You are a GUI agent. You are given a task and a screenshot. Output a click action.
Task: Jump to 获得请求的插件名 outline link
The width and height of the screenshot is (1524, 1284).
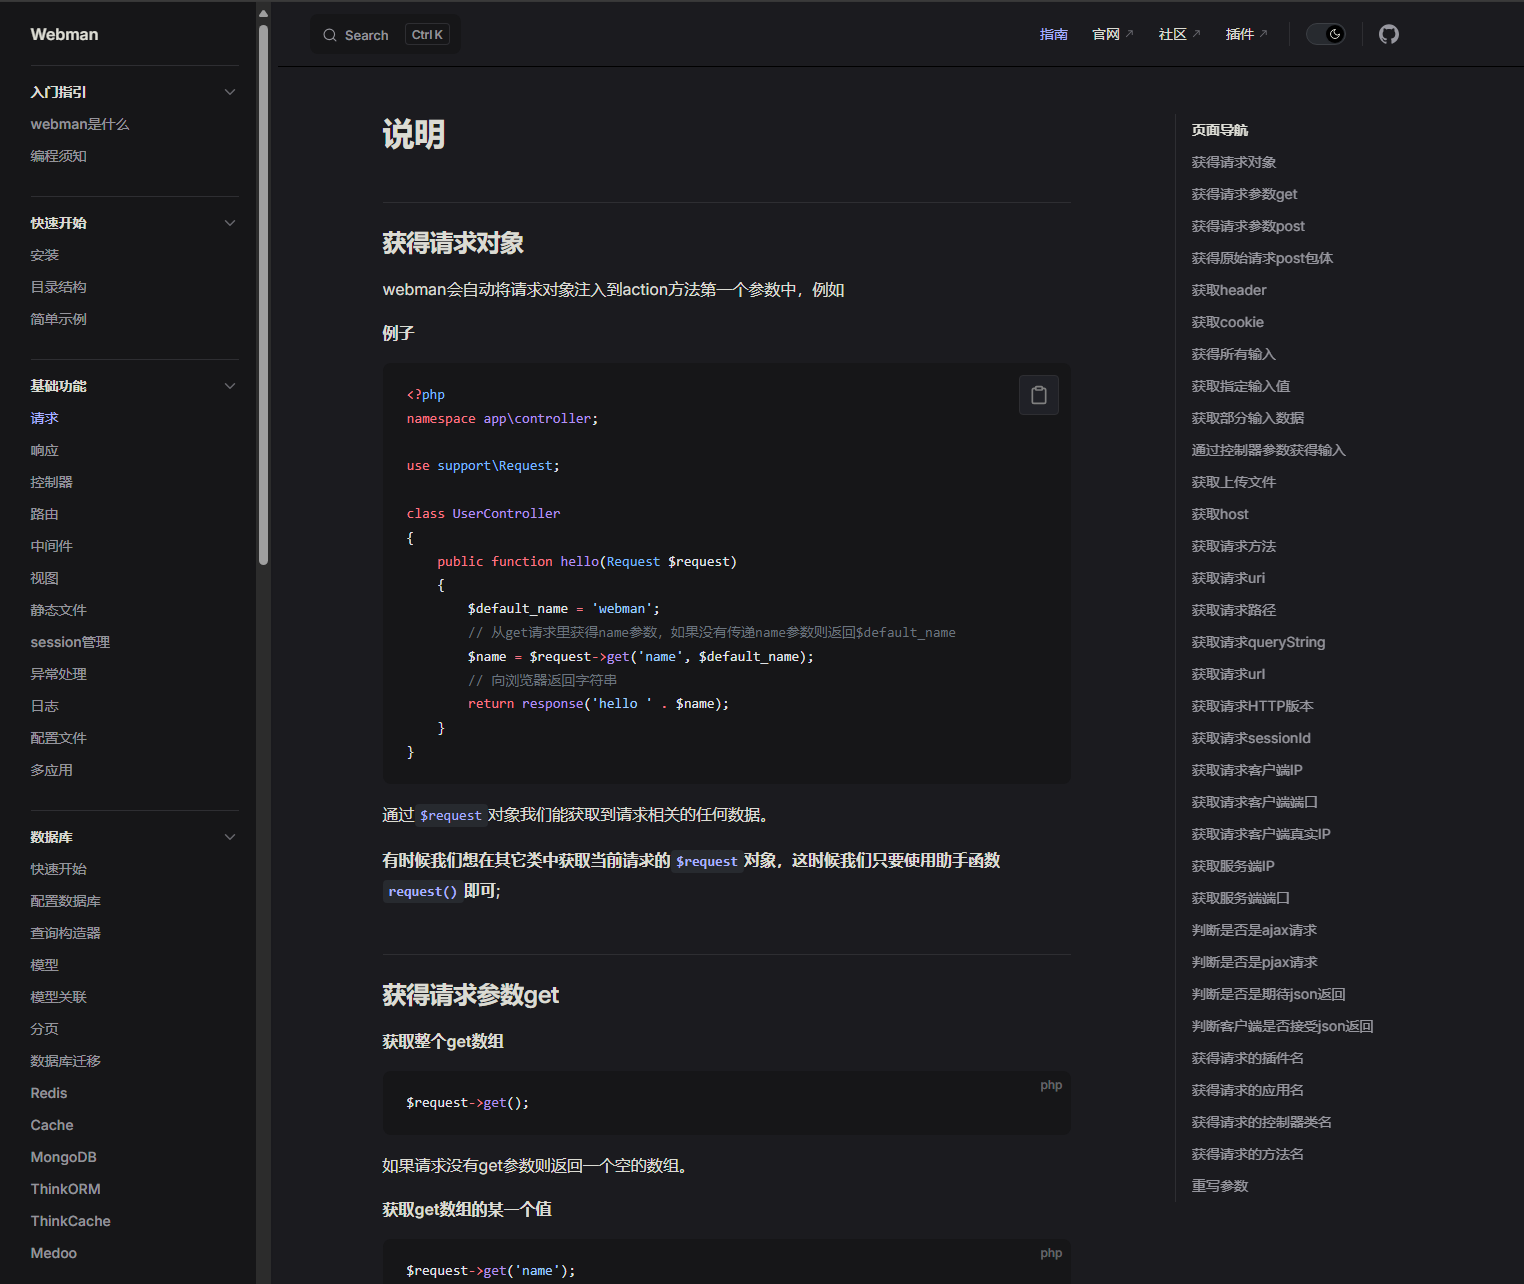pyautogui.click(x=1247, y=1058)
